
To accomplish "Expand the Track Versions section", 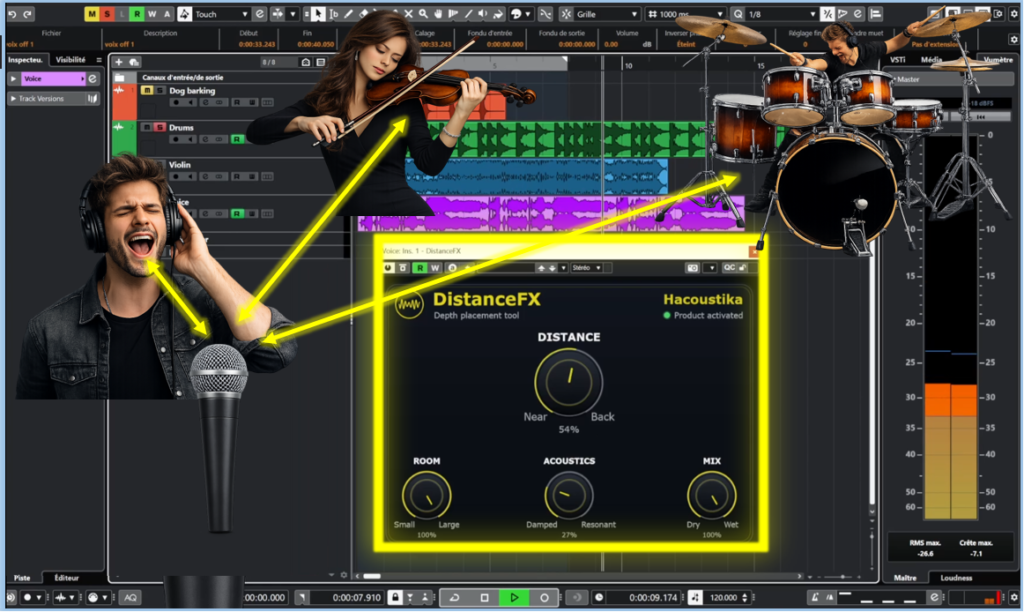I will [13, 99].
